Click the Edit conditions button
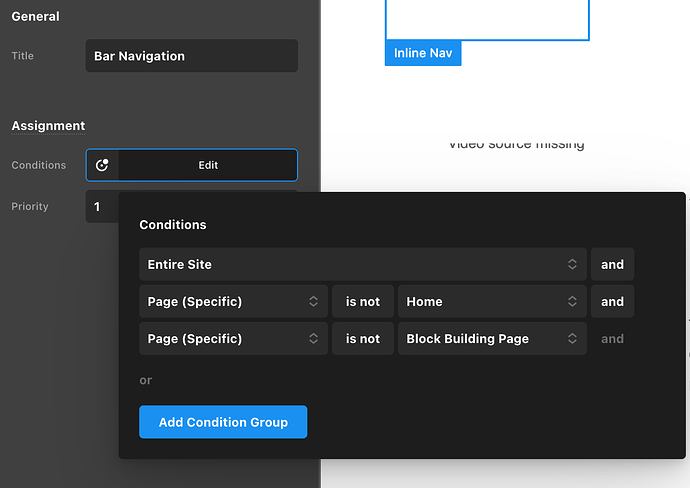This screenshot has width=690, height=488. (207, 165)
